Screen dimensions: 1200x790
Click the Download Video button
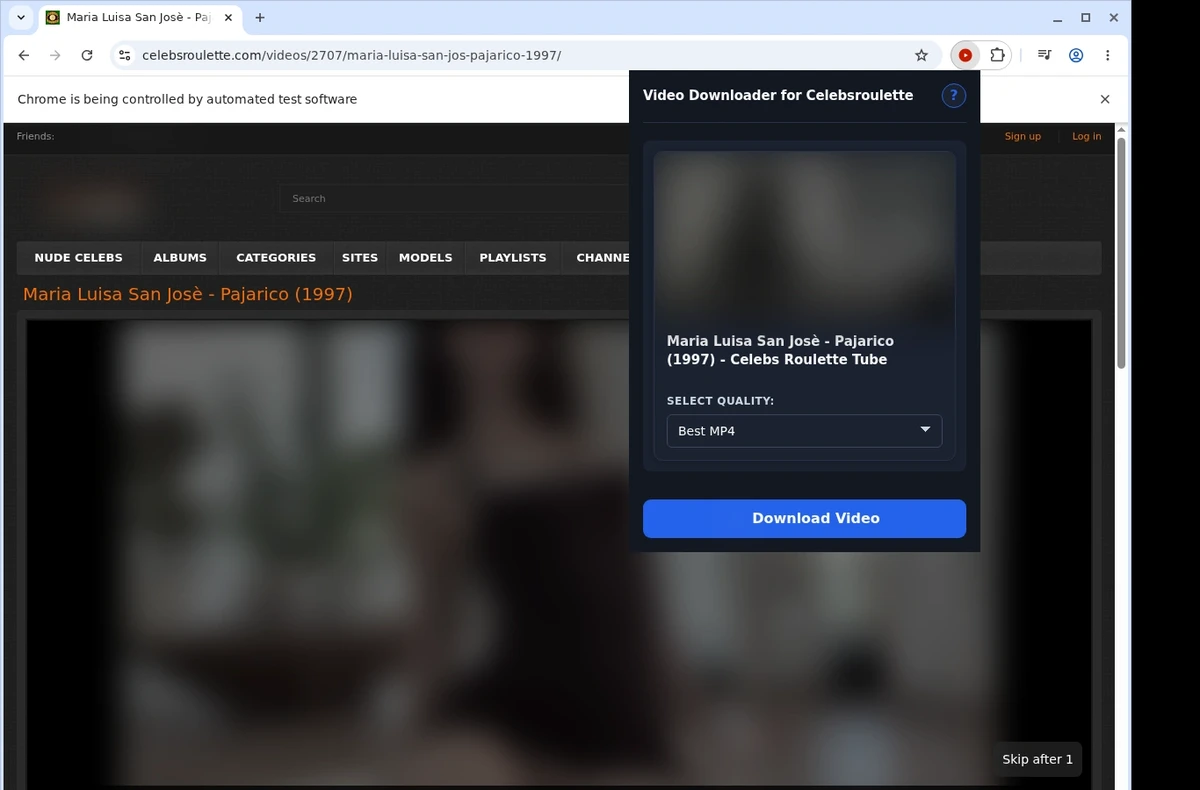[804, 518]
